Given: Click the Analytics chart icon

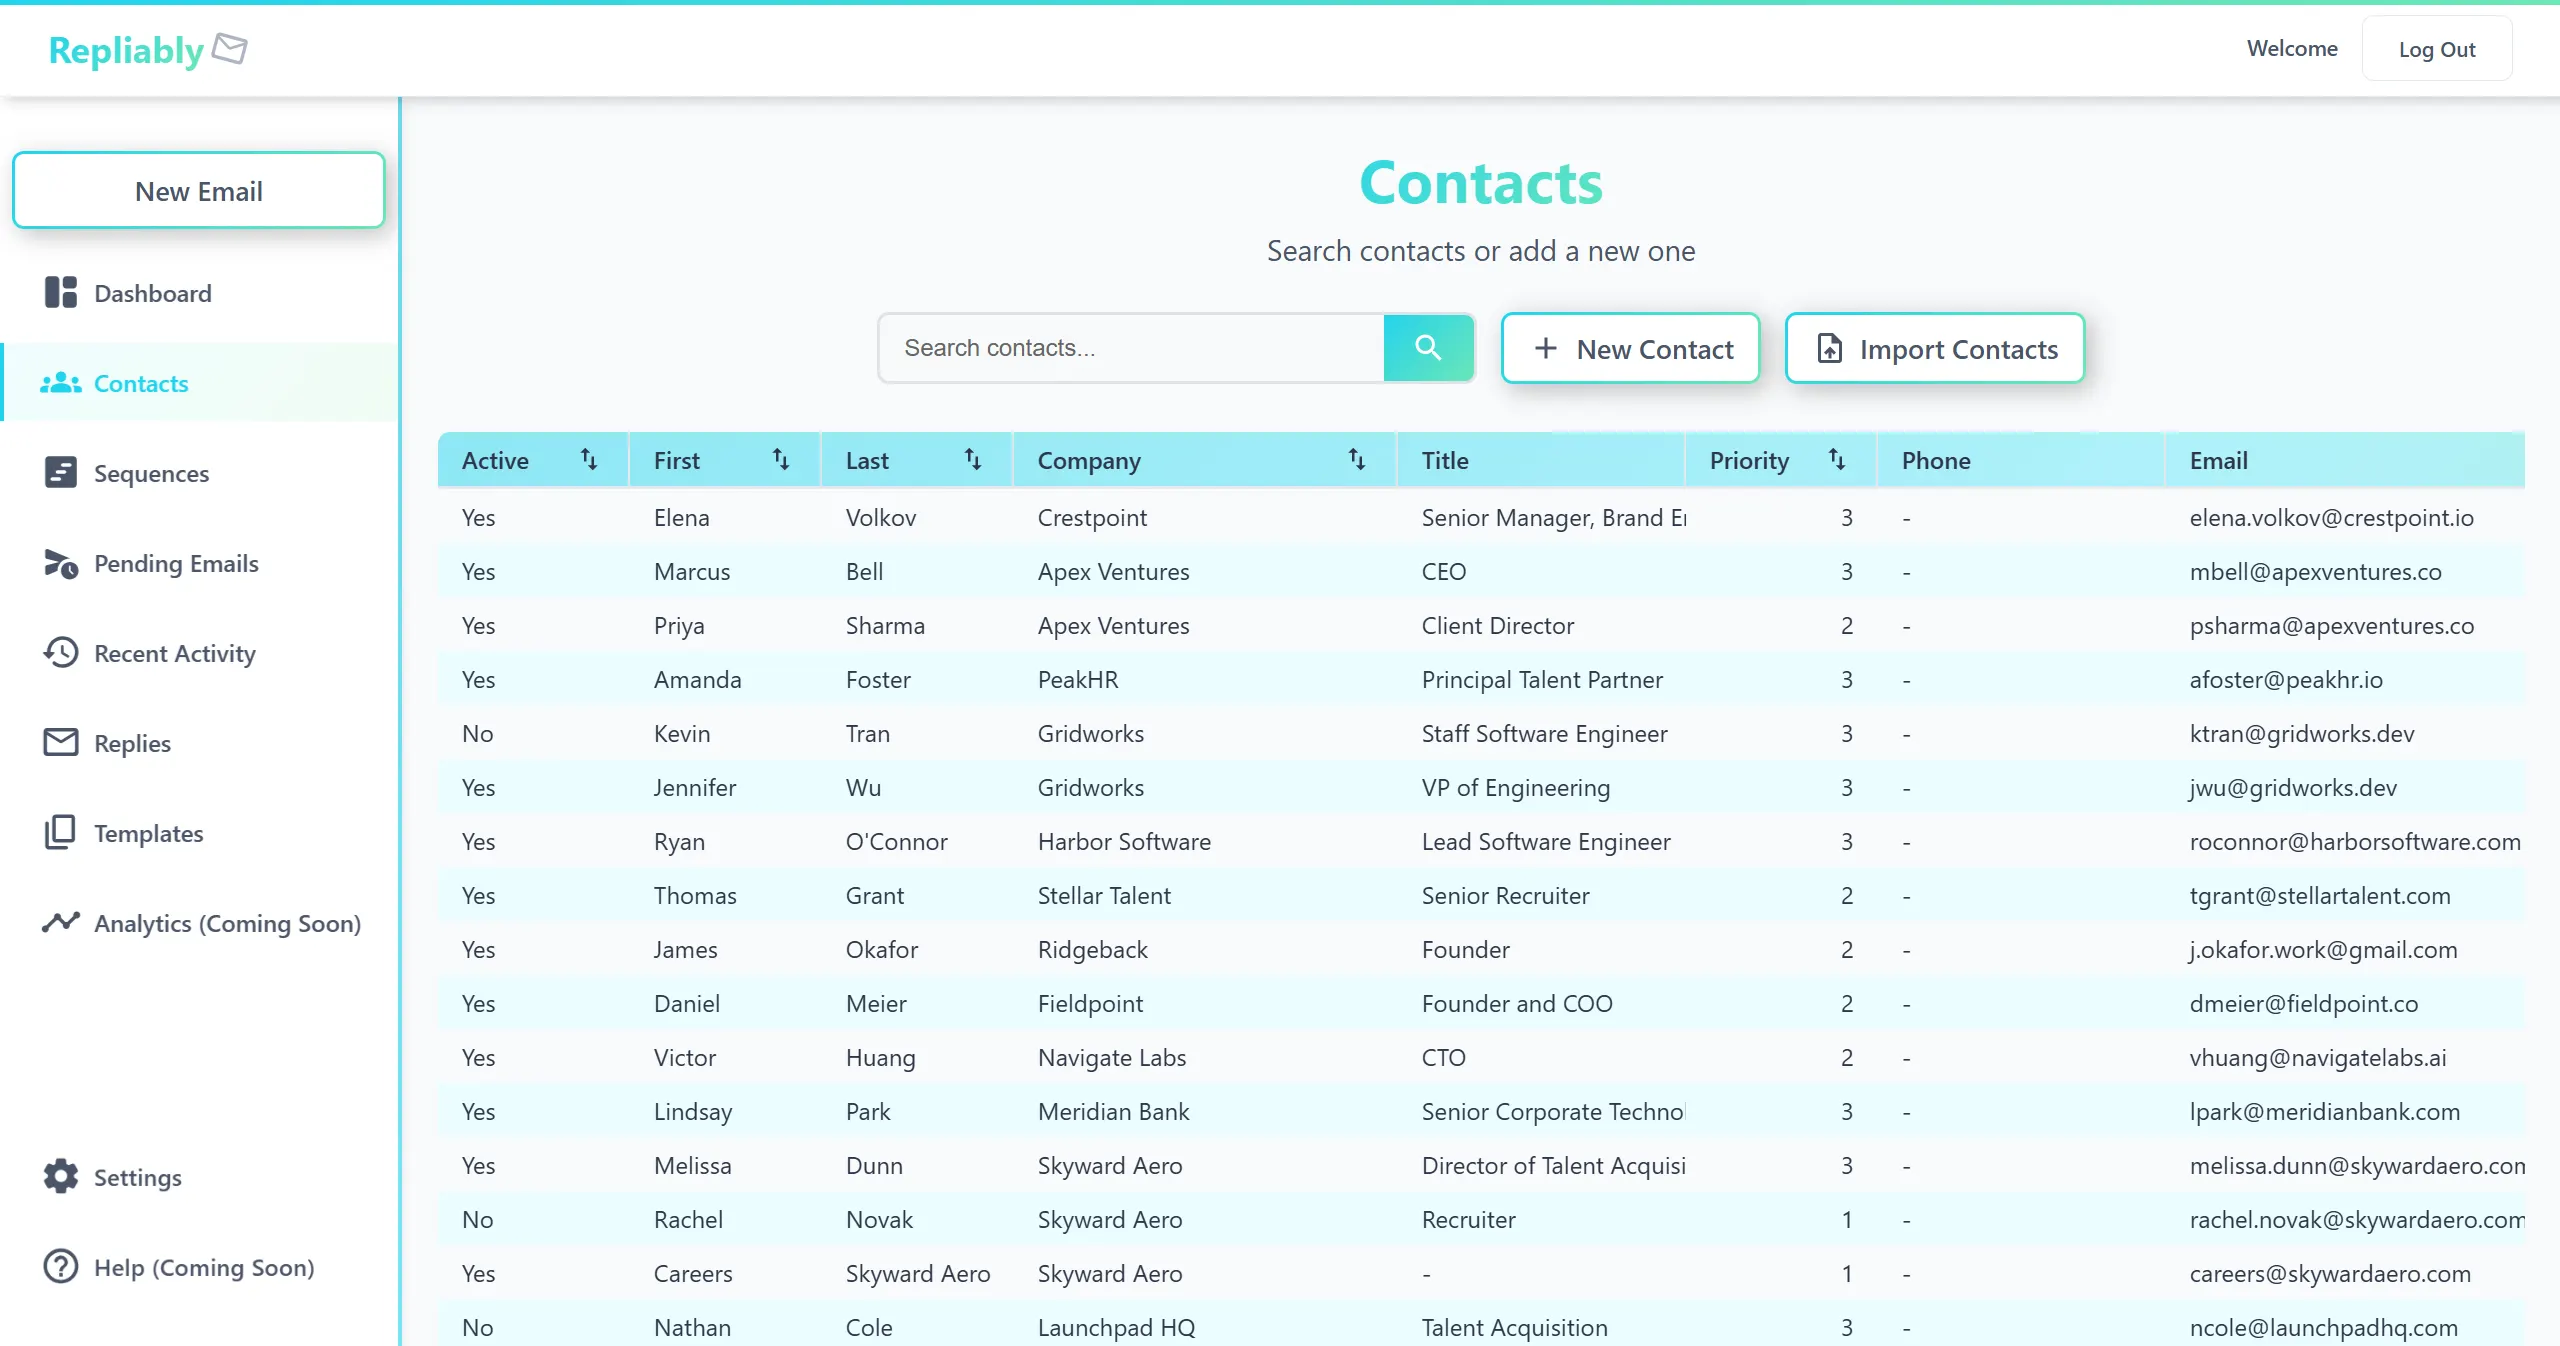Looking at the screenshot, I should click(60, 922).
